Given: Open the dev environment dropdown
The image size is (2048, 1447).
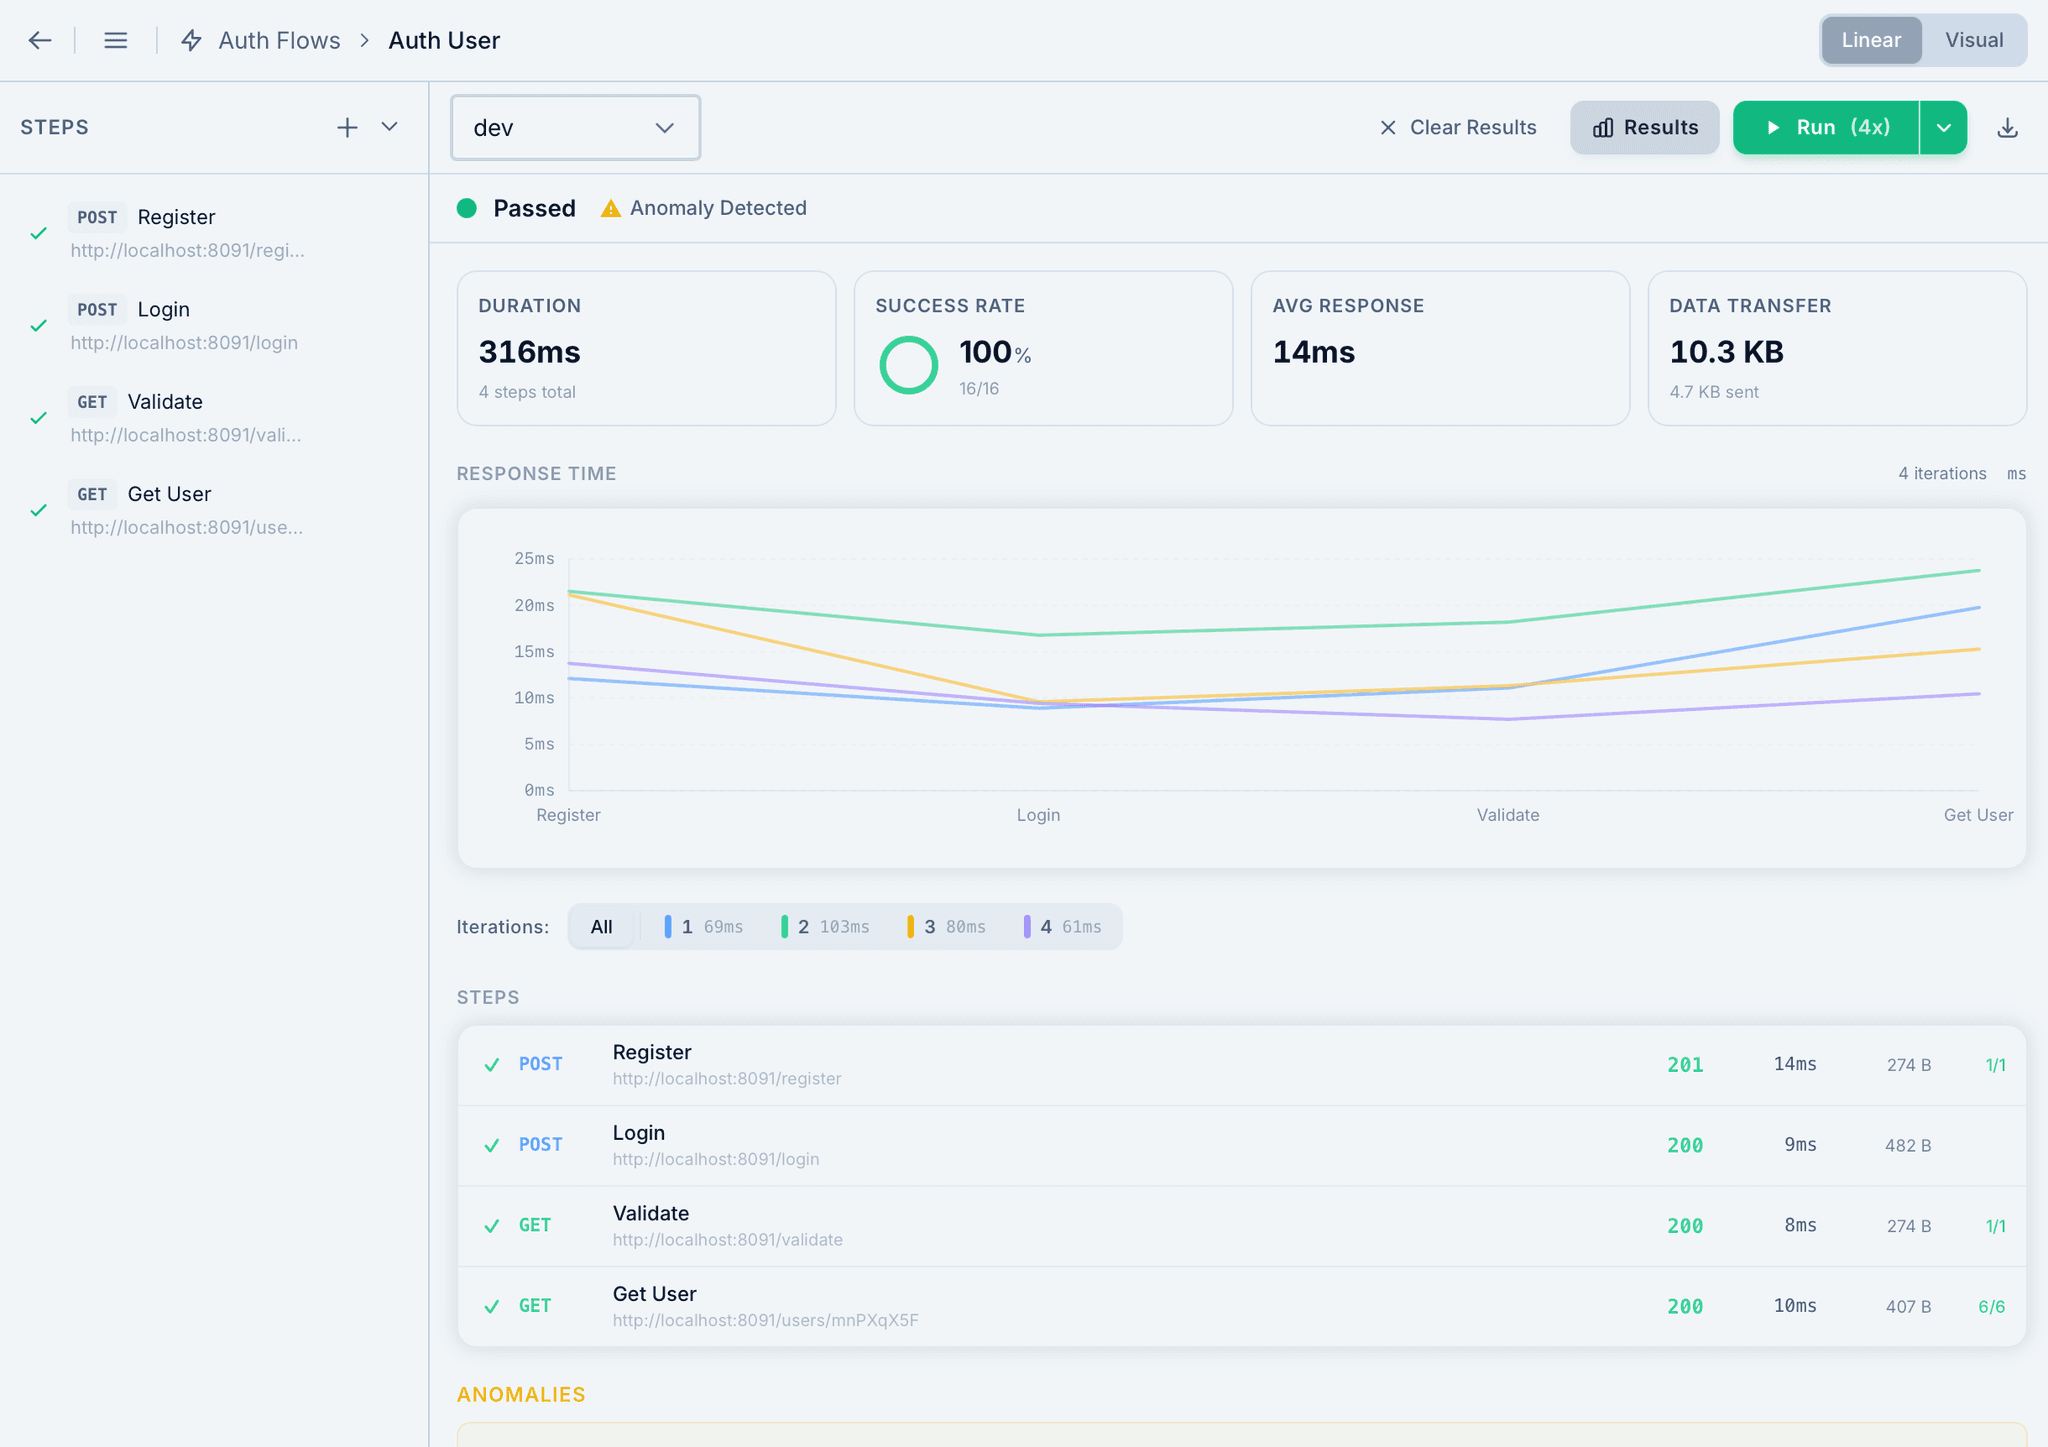Looking at the screenshot, I should 575,127.
